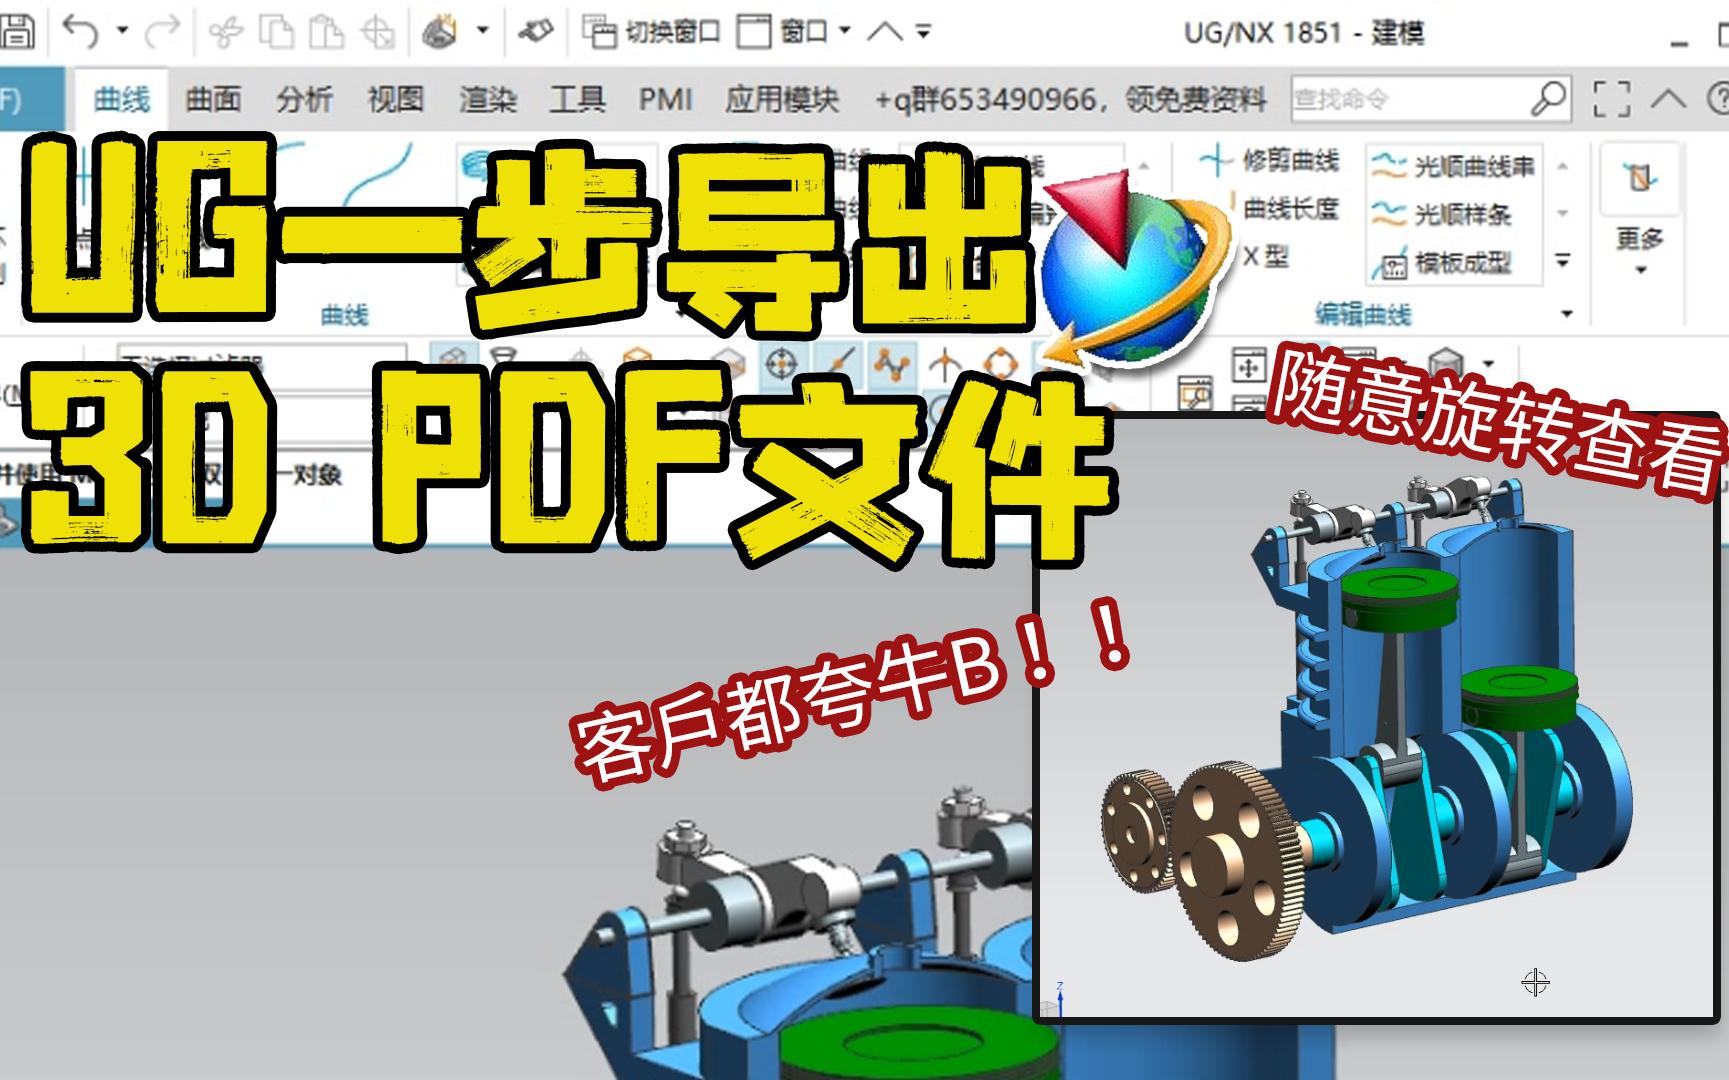This screenshot has width=1729, height=1080.
Task: Click the gallery scroll-down arrow beside 光顺样条
Action: (1563, 214)
